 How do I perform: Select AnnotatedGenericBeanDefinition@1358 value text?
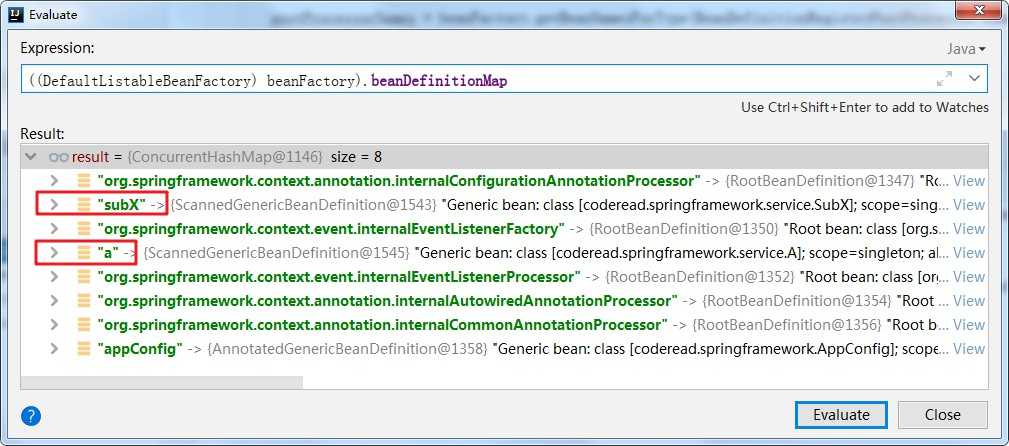coord(346,349)
